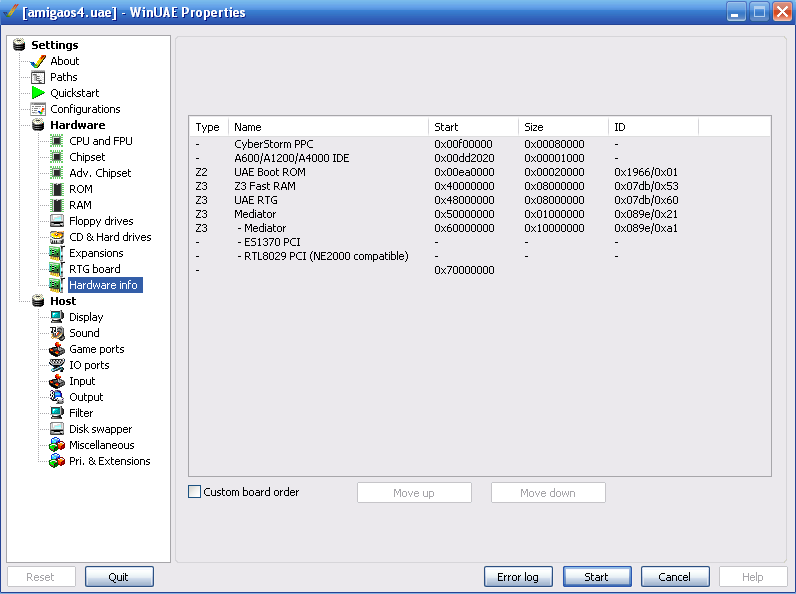Click the Floppy drives icon

[57, 221]
